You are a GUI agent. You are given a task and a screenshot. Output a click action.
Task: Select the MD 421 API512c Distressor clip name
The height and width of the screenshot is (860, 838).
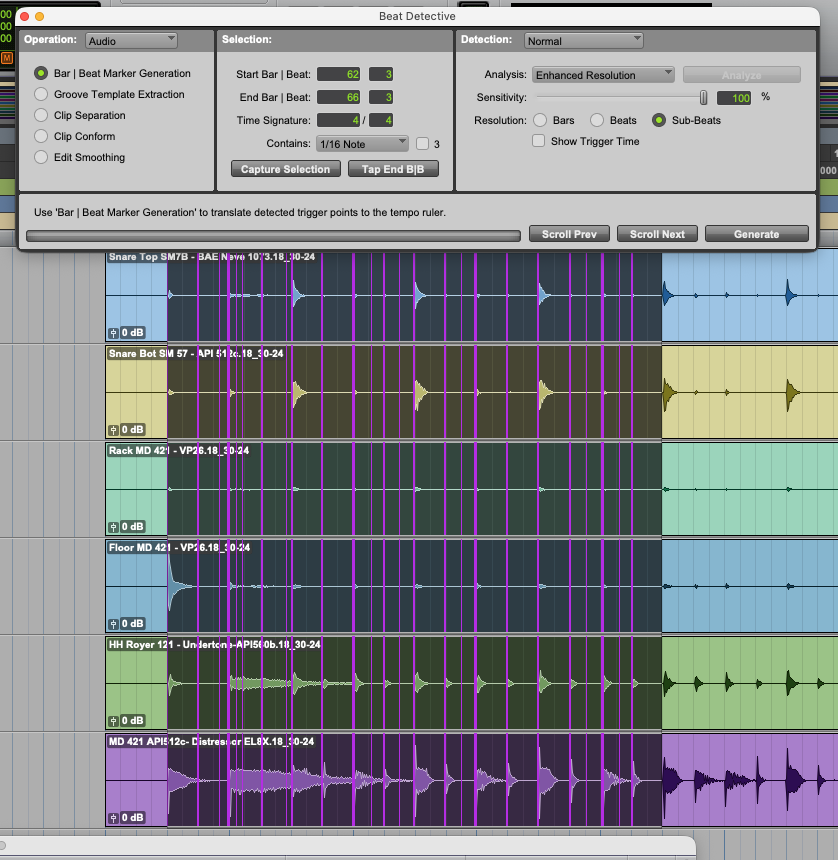coord(211,742)
